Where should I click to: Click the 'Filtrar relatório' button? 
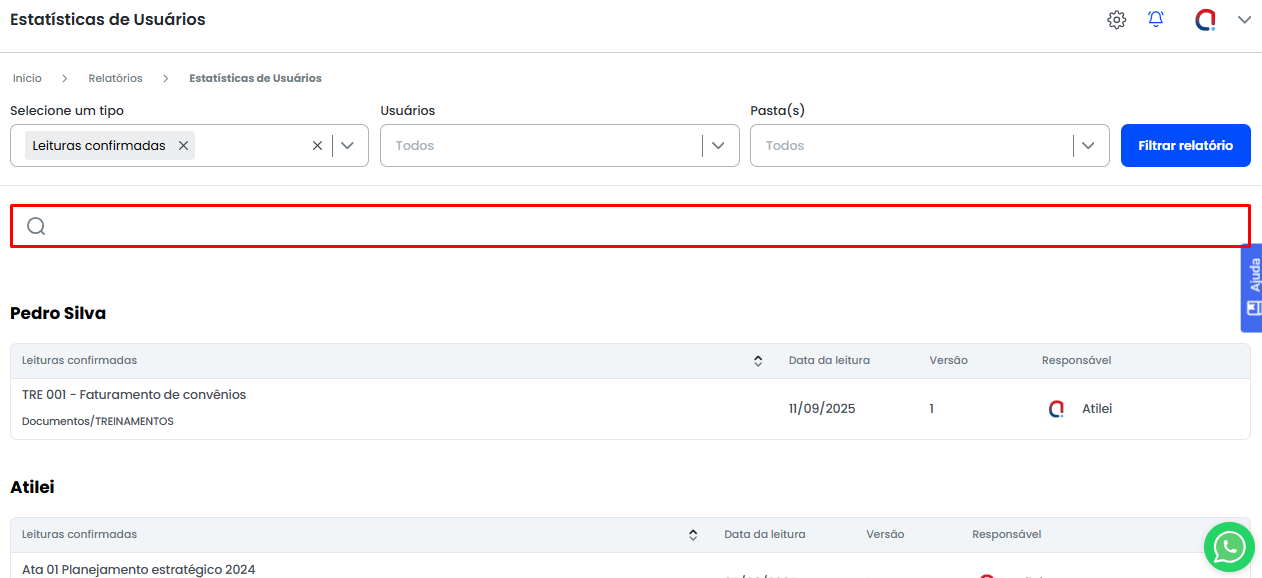[x=1185, y=146]
